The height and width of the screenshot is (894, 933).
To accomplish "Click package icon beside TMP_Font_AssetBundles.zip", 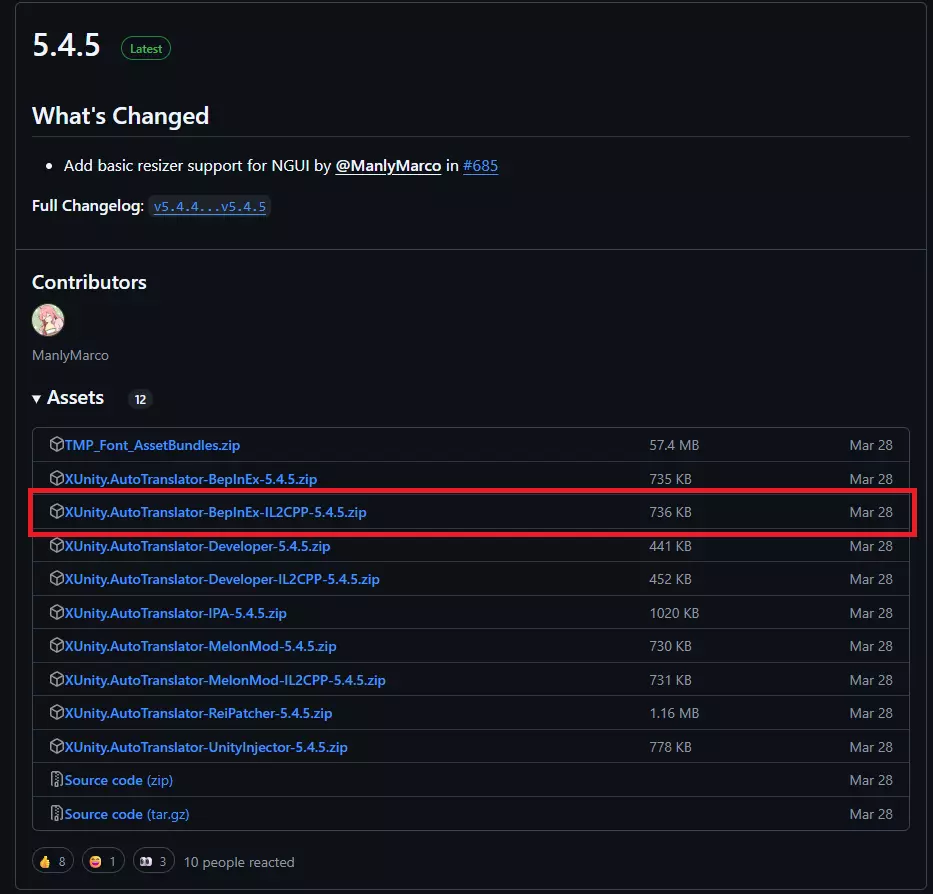I will pyautogui.click(x=57, y=445).
